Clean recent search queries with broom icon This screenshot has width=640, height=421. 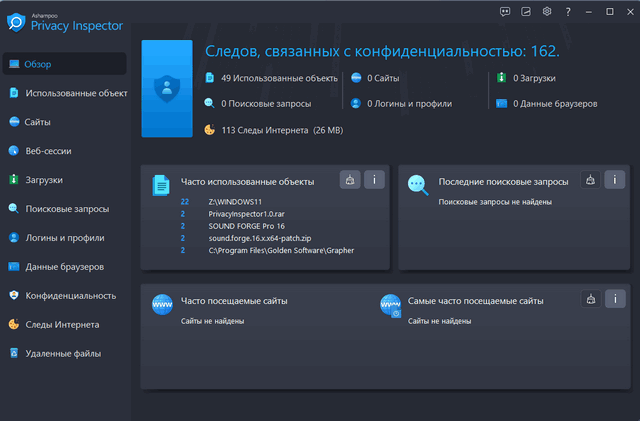[x=591, y=180]
